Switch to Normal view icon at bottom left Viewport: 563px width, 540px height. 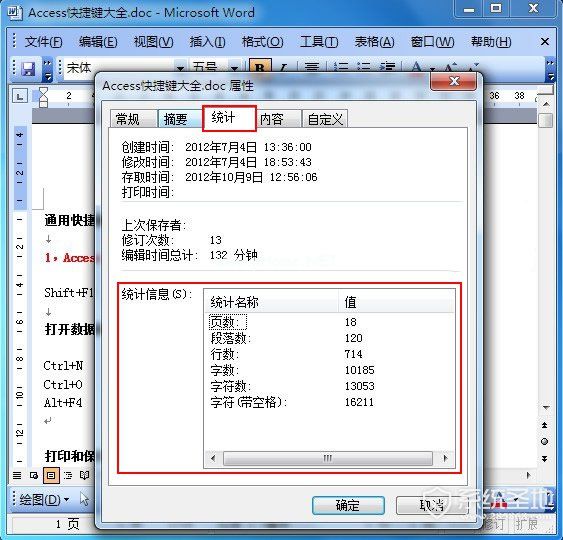click(17, 476)
